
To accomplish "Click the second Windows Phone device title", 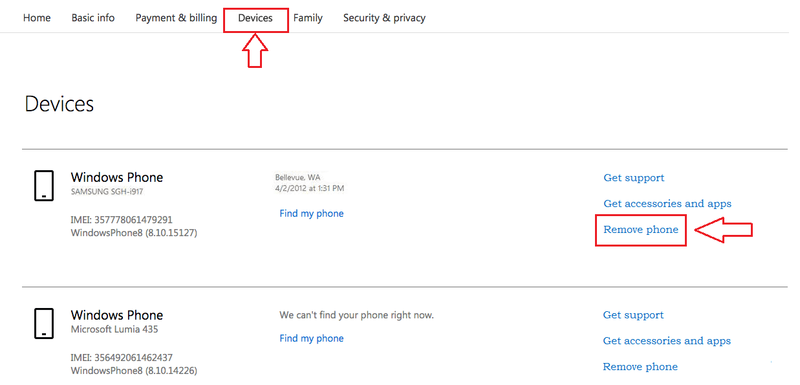I will pyautogui.click(x=117, y=315).
